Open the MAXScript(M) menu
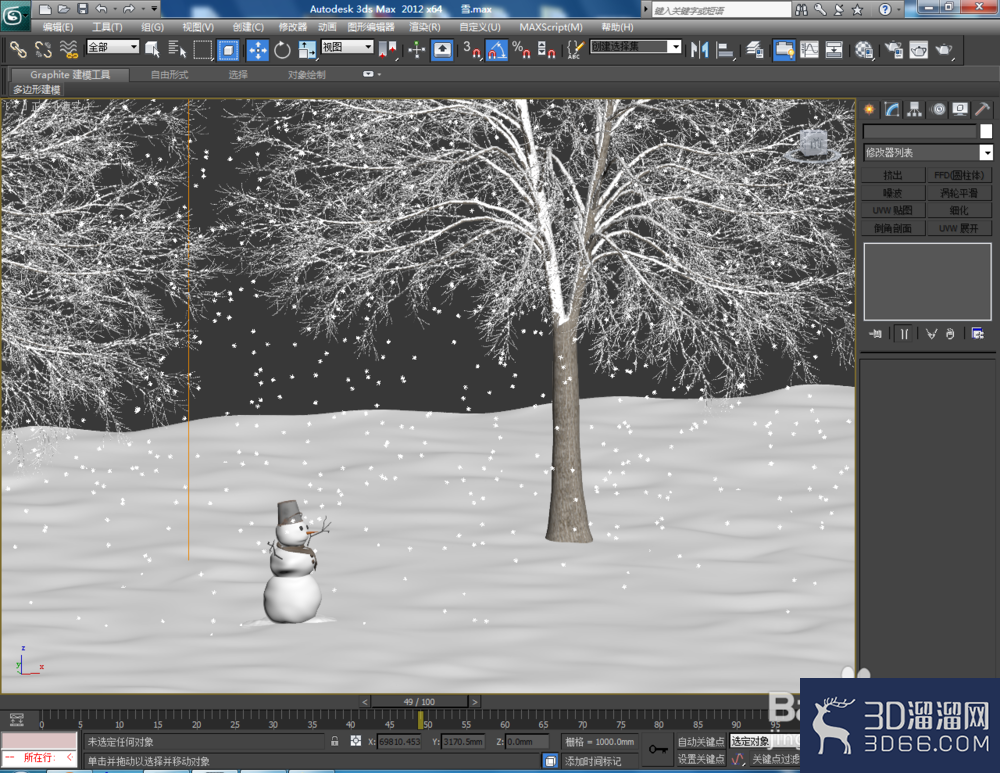The height and width of the screenshot is (773, 1000). [x=551, y=27]
